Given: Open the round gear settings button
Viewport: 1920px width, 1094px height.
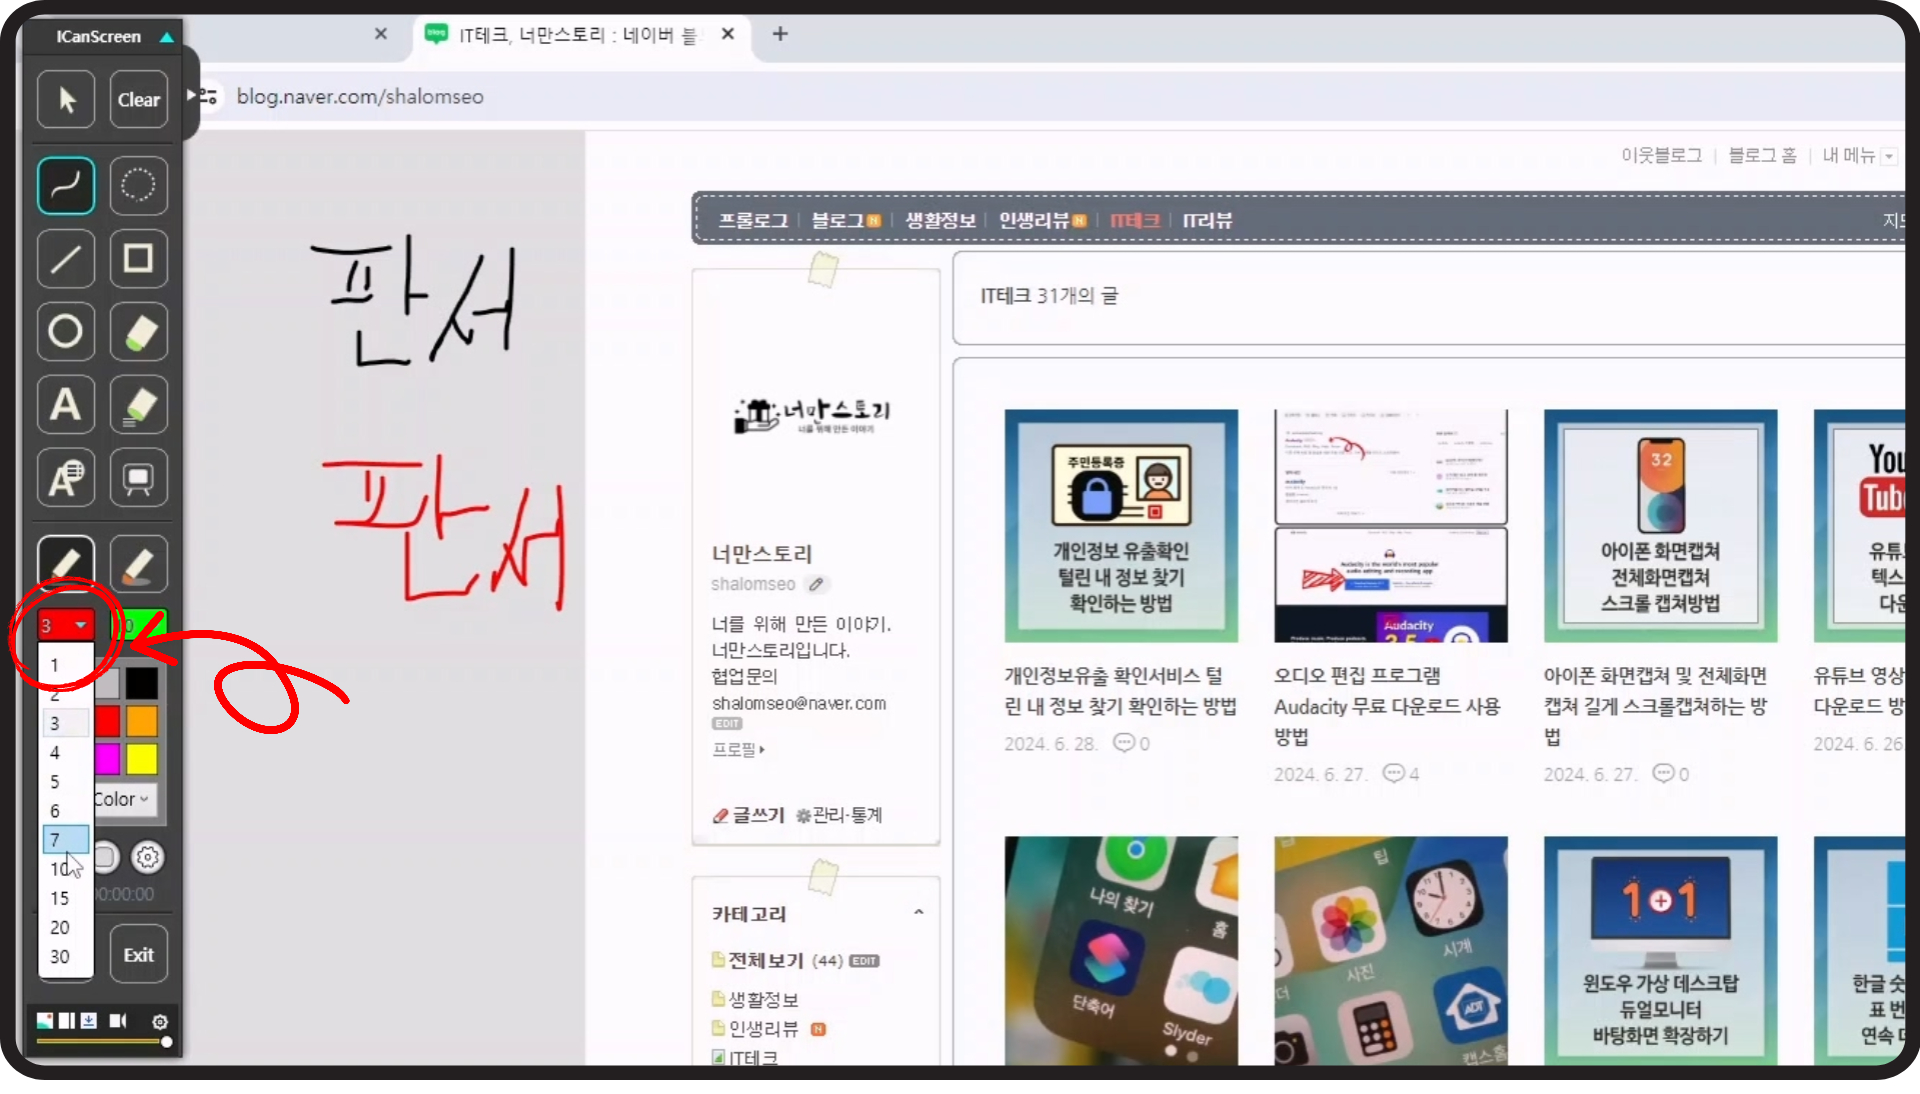Looking at the screenshot, I should [148, 857].
